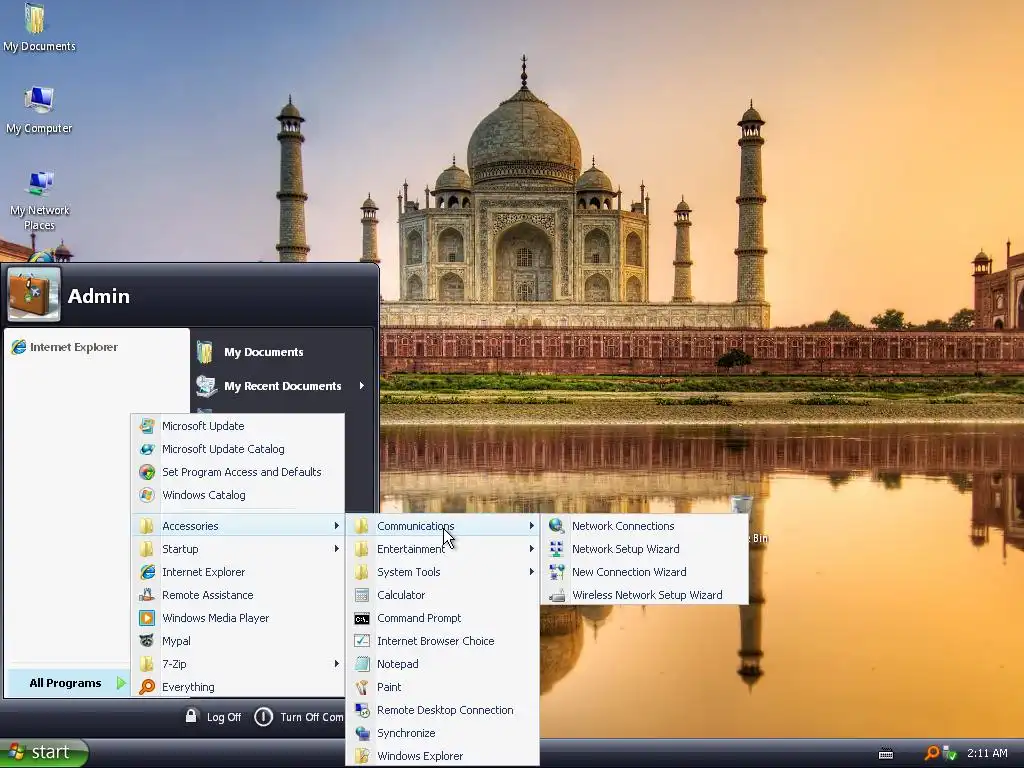The height and width of the screenshot is (768, 1024).
Task: Click the network status tray icon
Action: coord(950,753)
